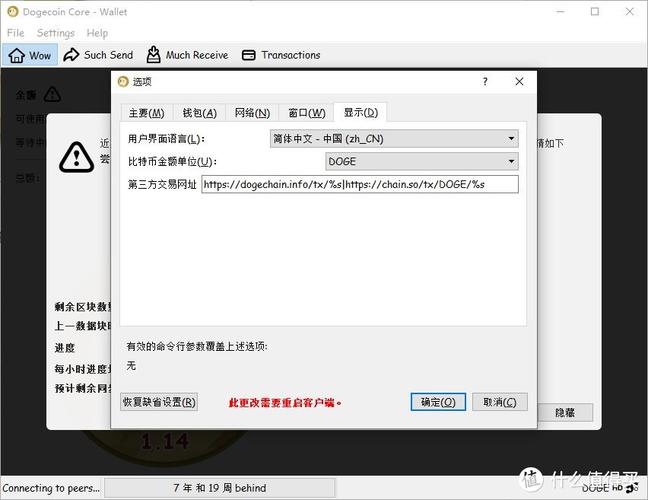Image resolution: width=648 pixels, height=500 pixels.
Task: Close the 选项 dialog with the X
Action: [519, 81]
